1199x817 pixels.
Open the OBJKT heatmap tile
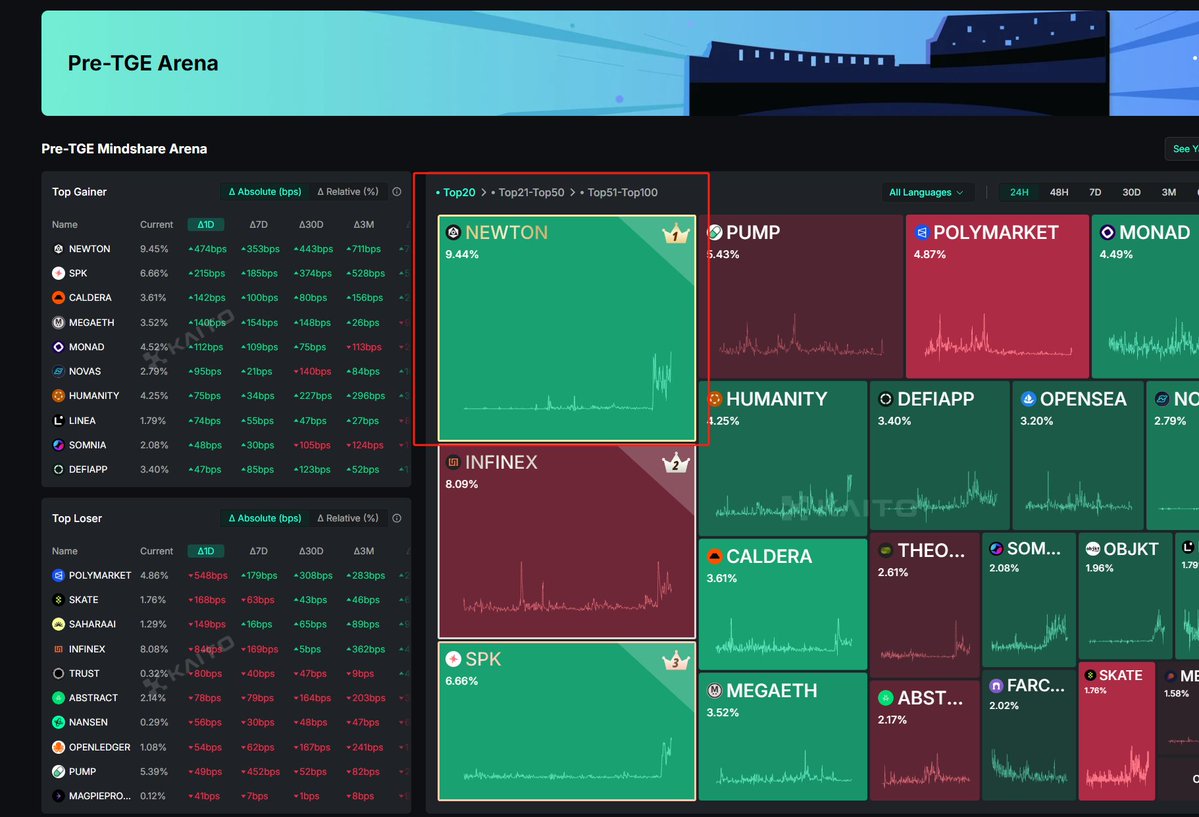click(1125, 596)
